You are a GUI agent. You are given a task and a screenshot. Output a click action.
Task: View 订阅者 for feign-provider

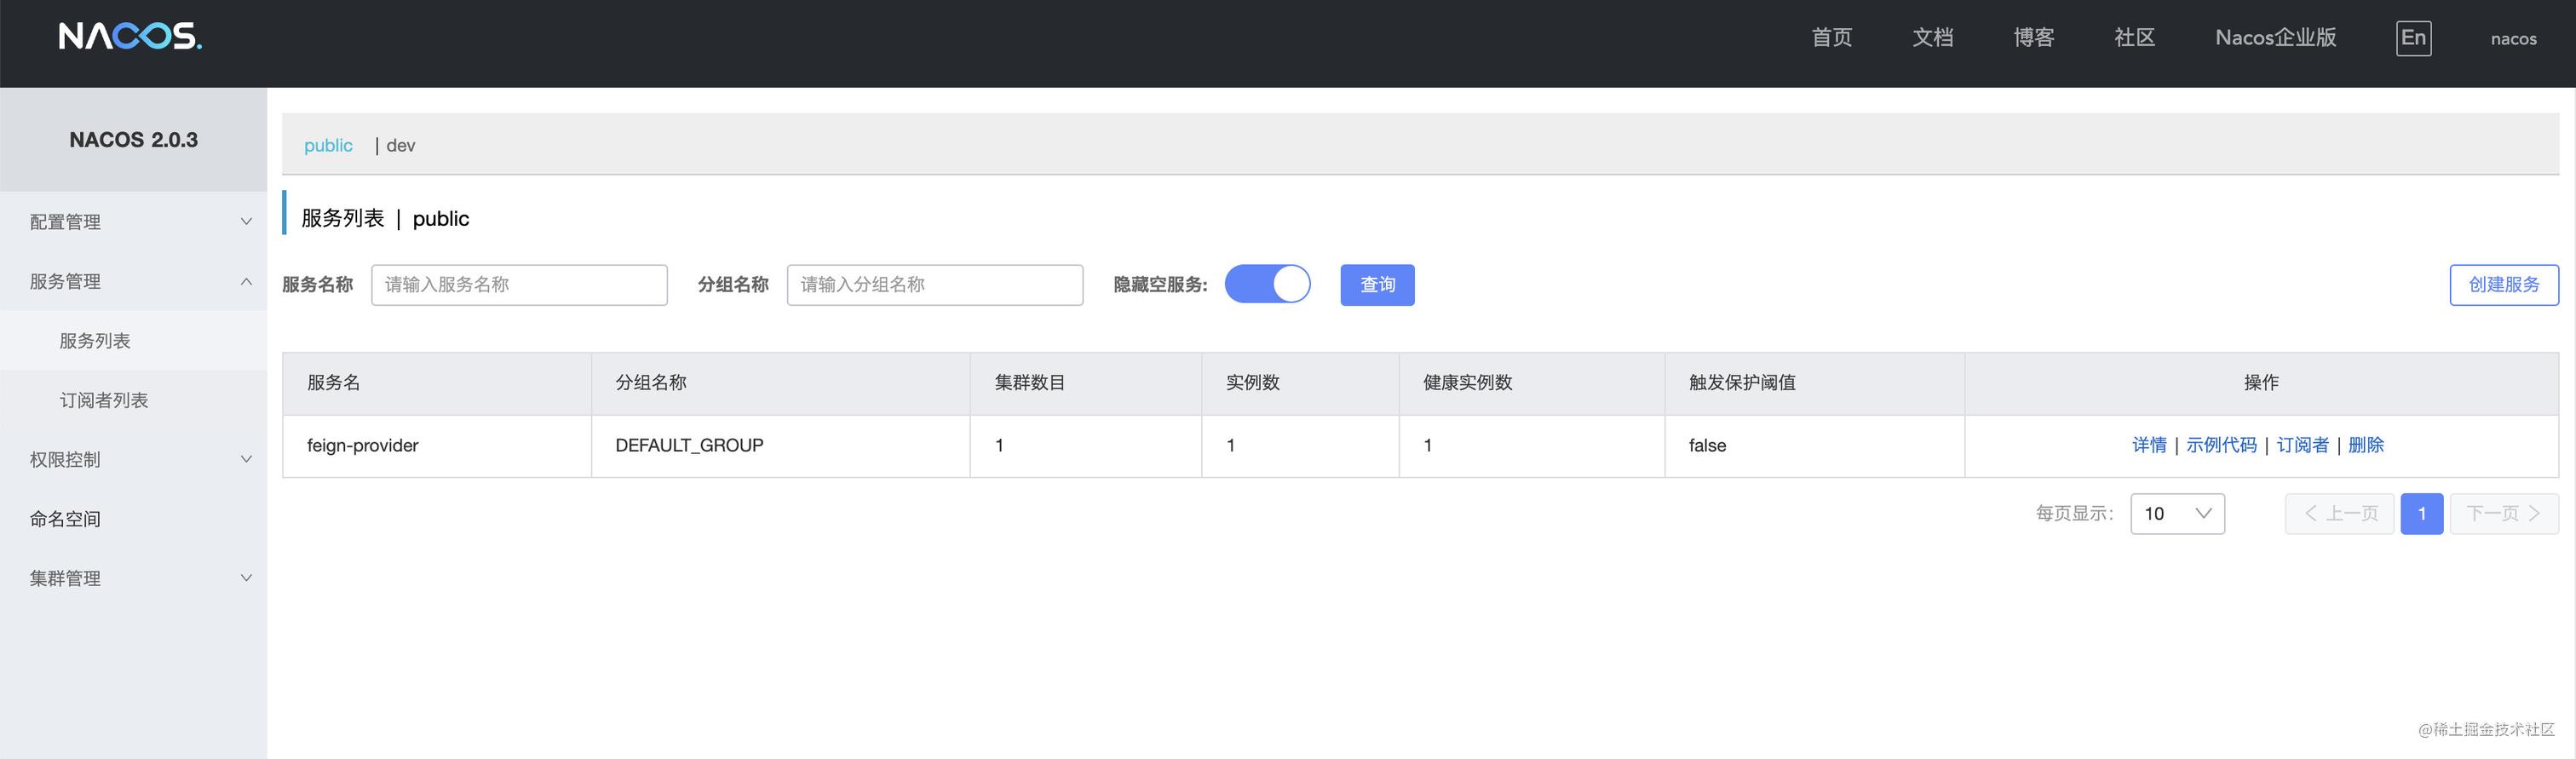[2302, 445]
